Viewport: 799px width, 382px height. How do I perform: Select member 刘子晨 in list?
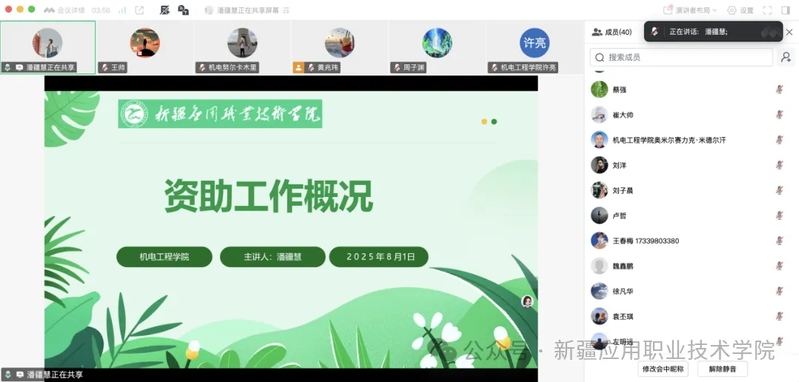[x=691, y=190]
